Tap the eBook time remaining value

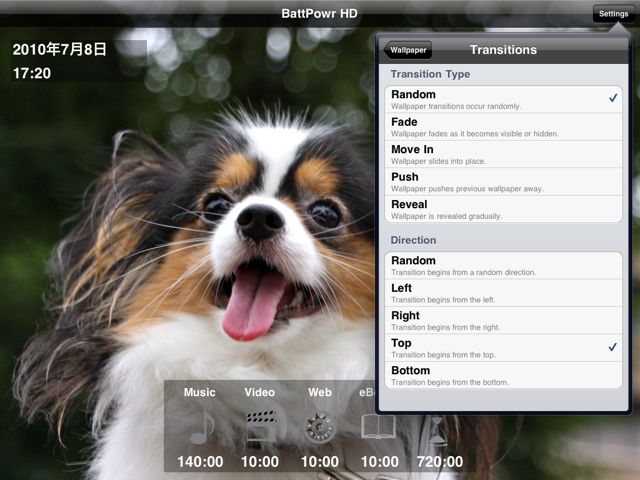point(380,462)
